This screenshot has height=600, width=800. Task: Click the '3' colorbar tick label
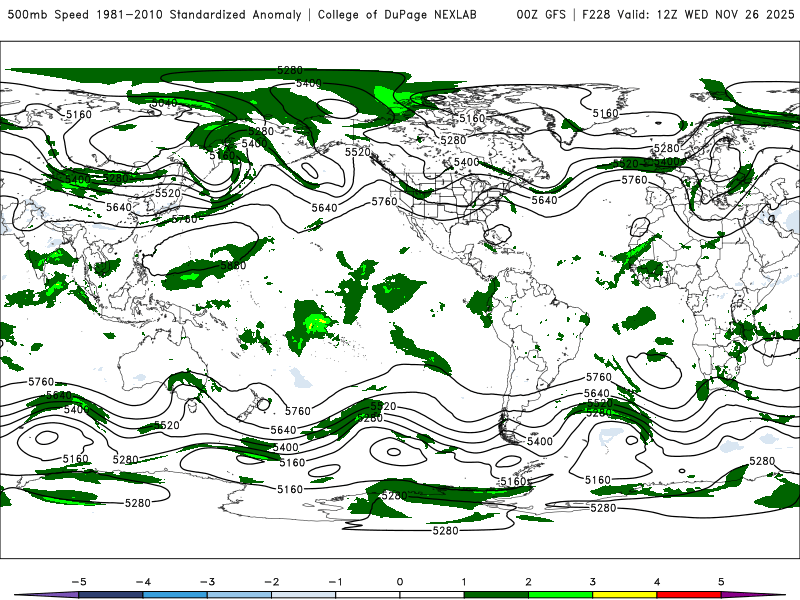coord(593,582)
